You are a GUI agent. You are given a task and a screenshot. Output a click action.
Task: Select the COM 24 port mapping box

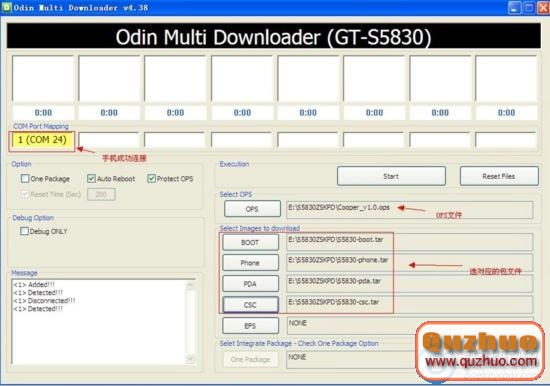point(42,140)
